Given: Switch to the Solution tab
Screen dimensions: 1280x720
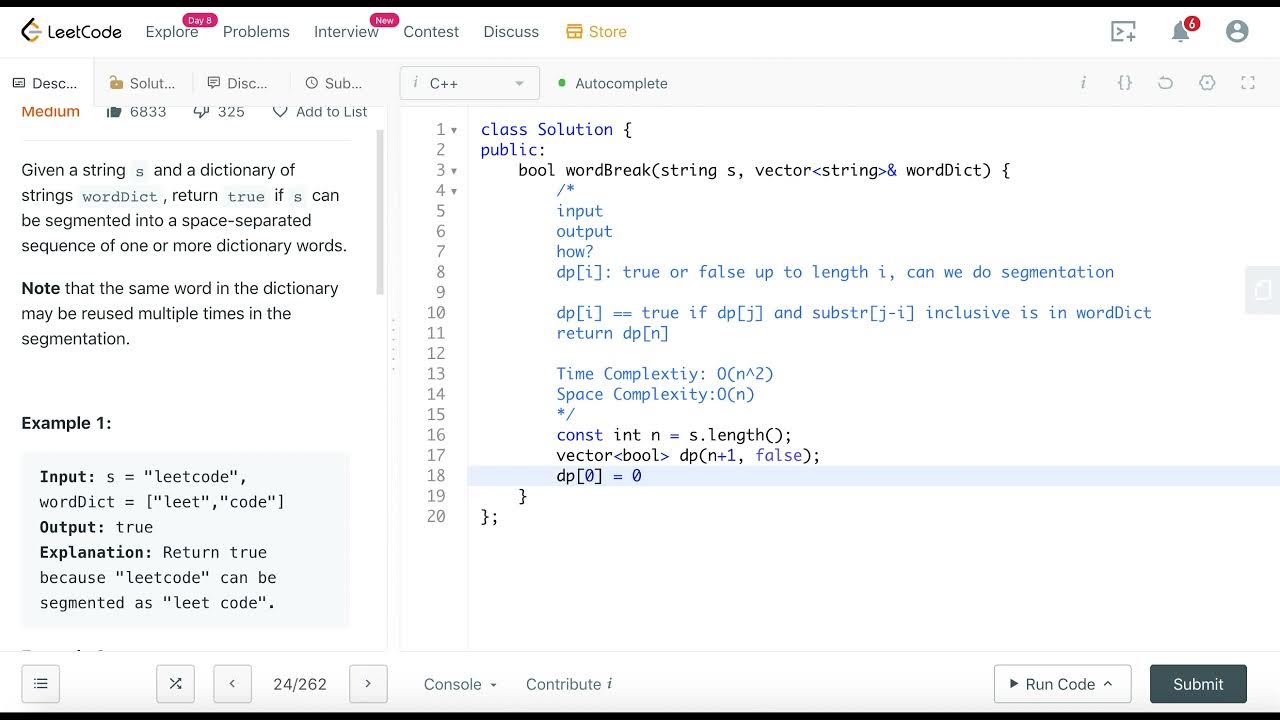Looking at the screenshot, I should [142, 83].
